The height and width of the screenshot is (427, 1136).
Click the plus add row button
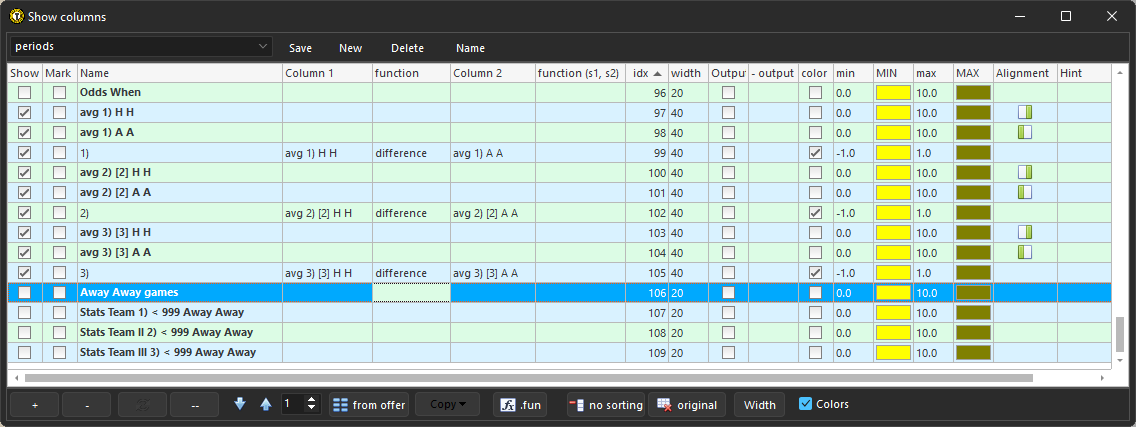(35, 405)
